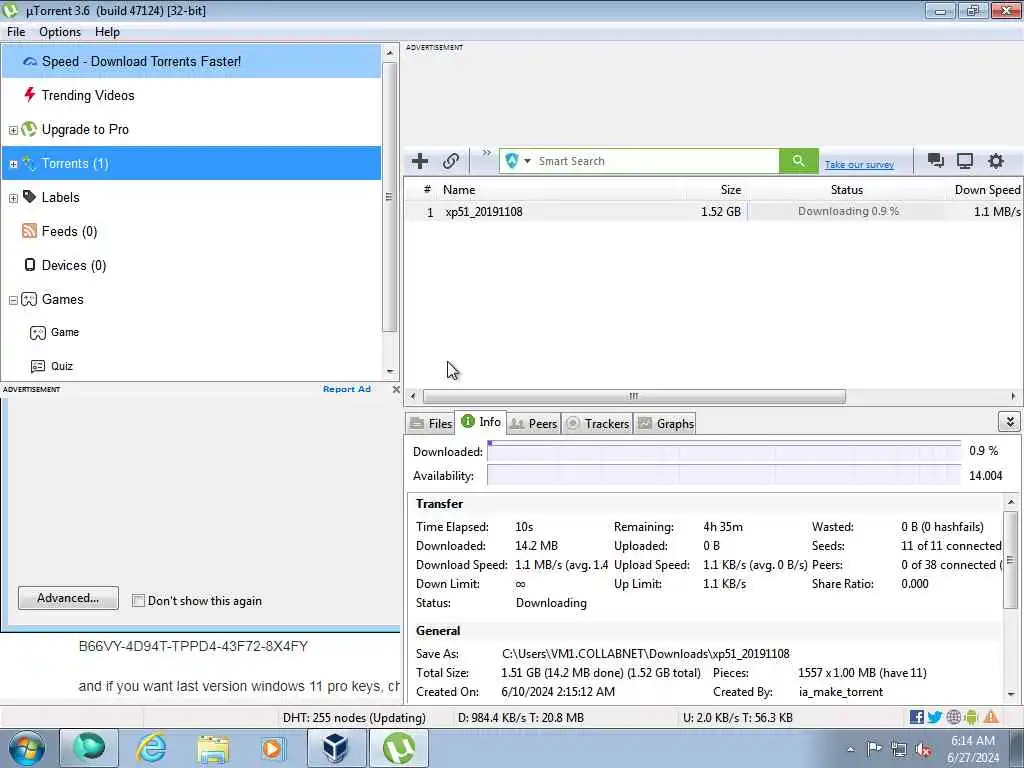Click the muted volume tray icon

click(923, 750)
